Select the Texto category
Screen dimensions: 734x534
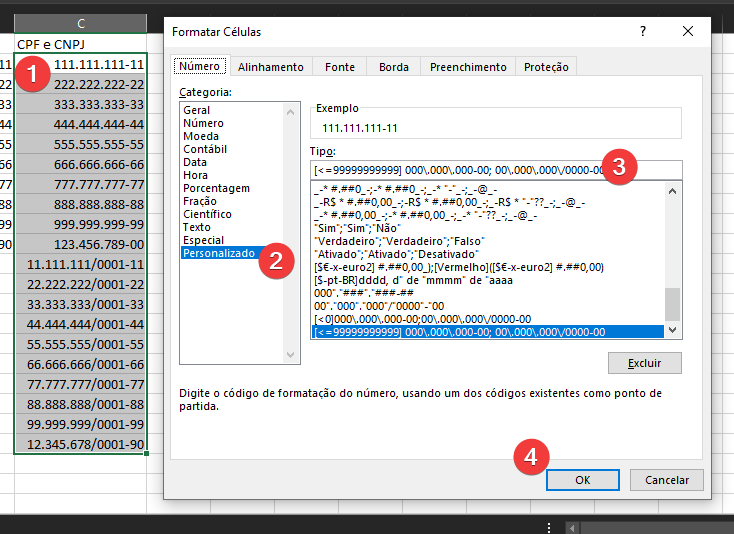click(x=232, y=227)
